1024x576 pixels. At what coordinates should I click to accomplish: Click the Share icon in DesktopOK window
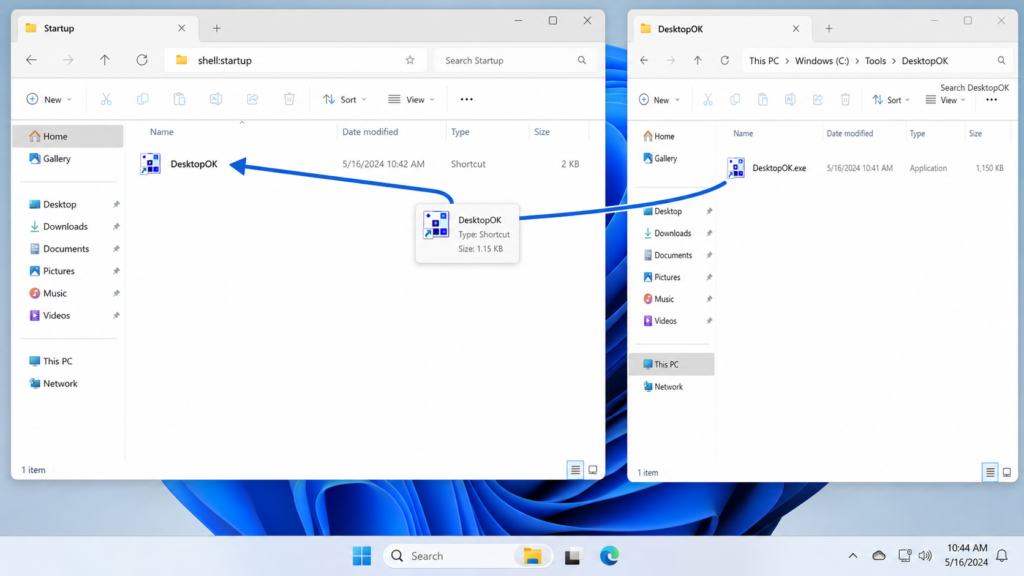[x=818, y=100]
